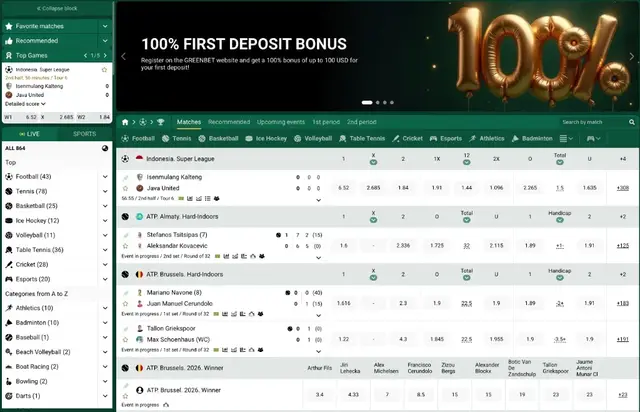Screen dimensions: 640x412
Task: Open +308 more markets for Java United
Action: pos(623,188)
